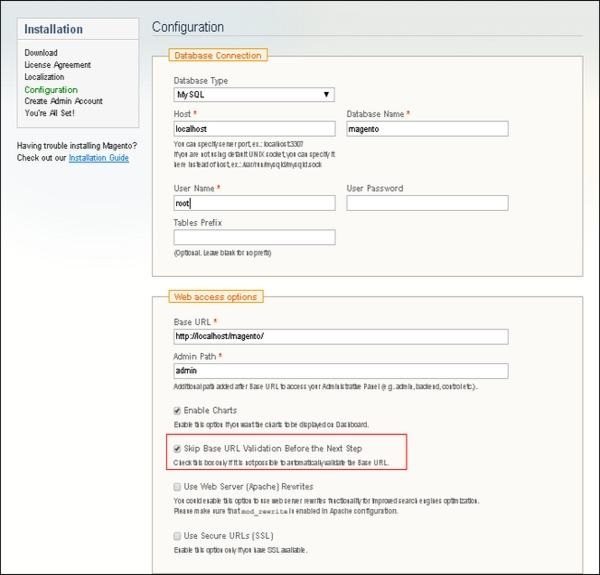Click the Database Connection section legend

coord(217,55)
